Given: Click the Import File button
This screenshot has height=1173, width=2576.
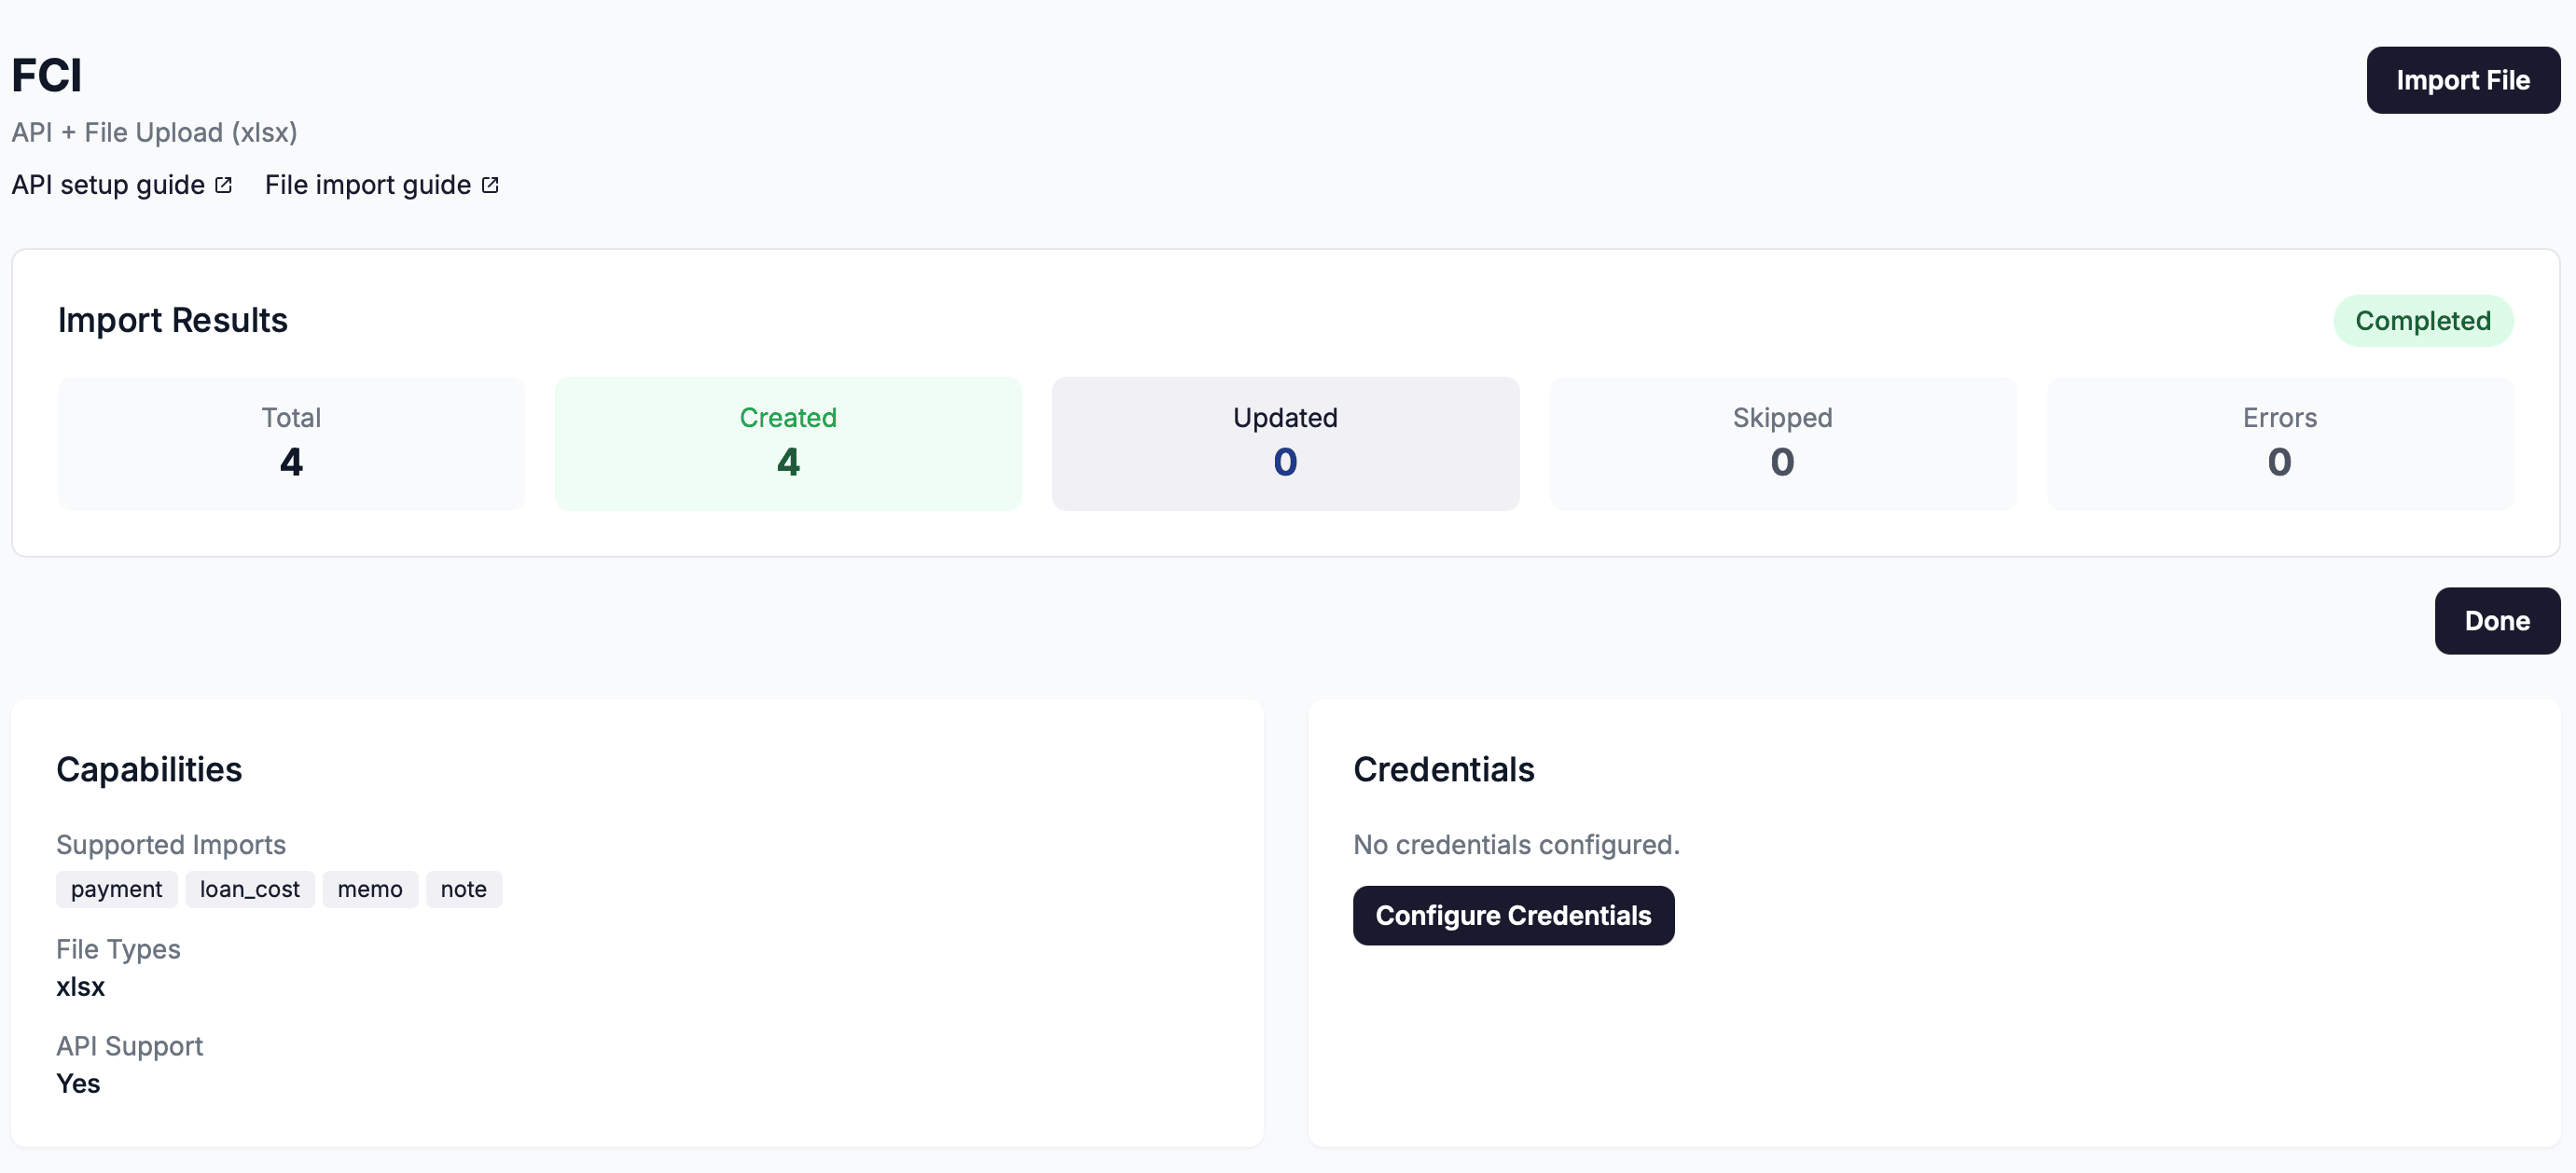Looking at the screenshot, I should [x=2462, y=80].
